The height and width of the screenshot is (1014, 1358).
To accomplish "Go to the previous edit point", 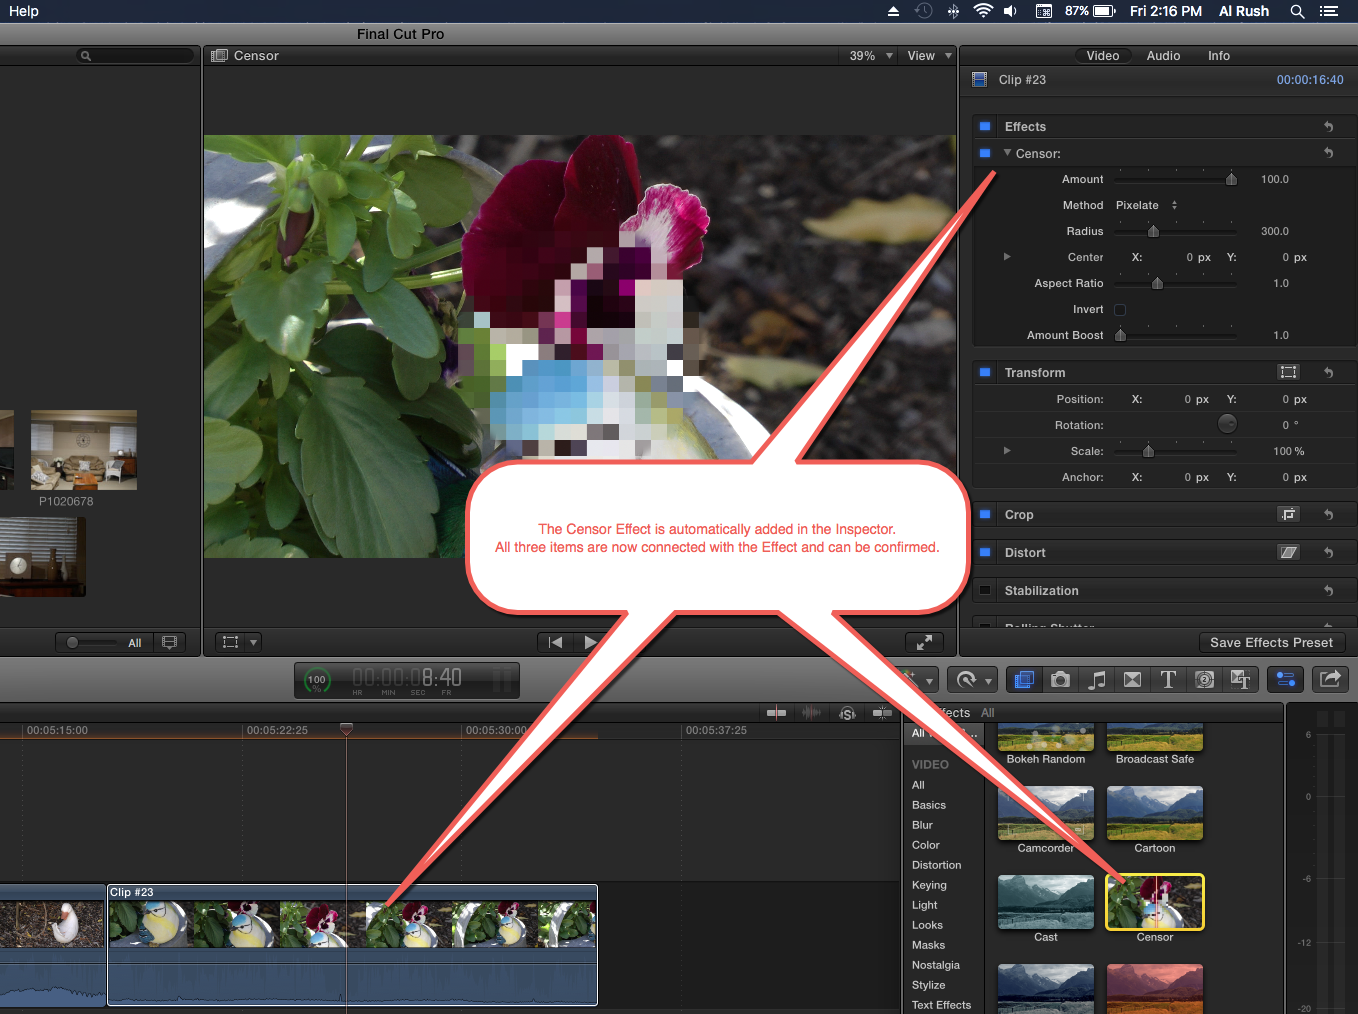I will pos(556,642).
